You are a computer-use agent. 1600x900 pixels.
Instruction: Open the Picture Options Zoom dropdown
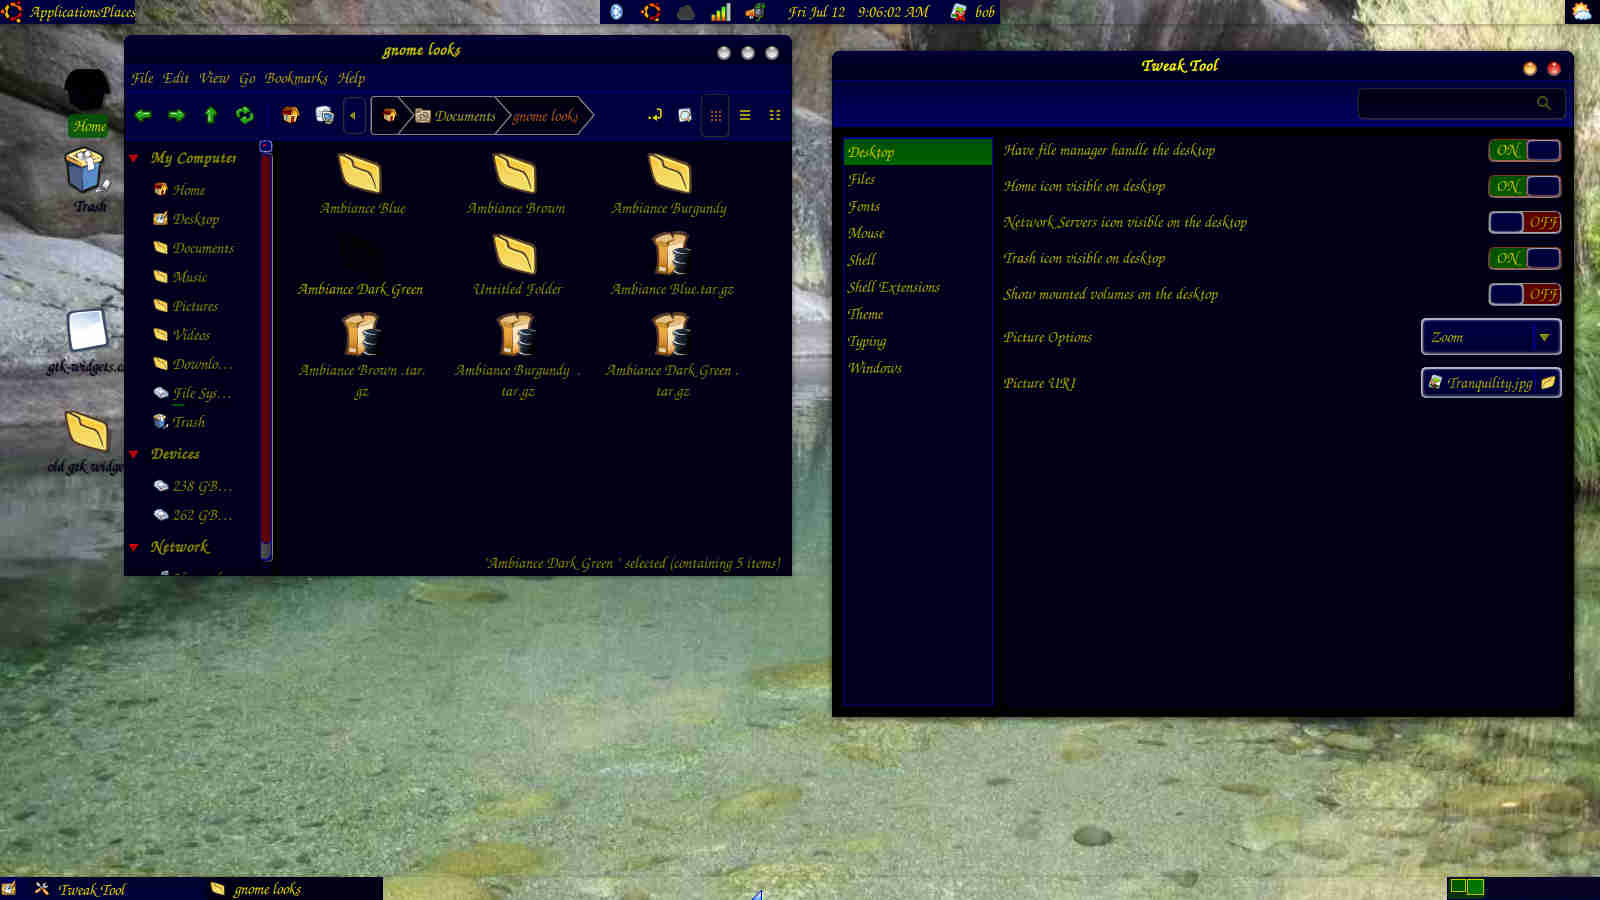point(1491,337)
